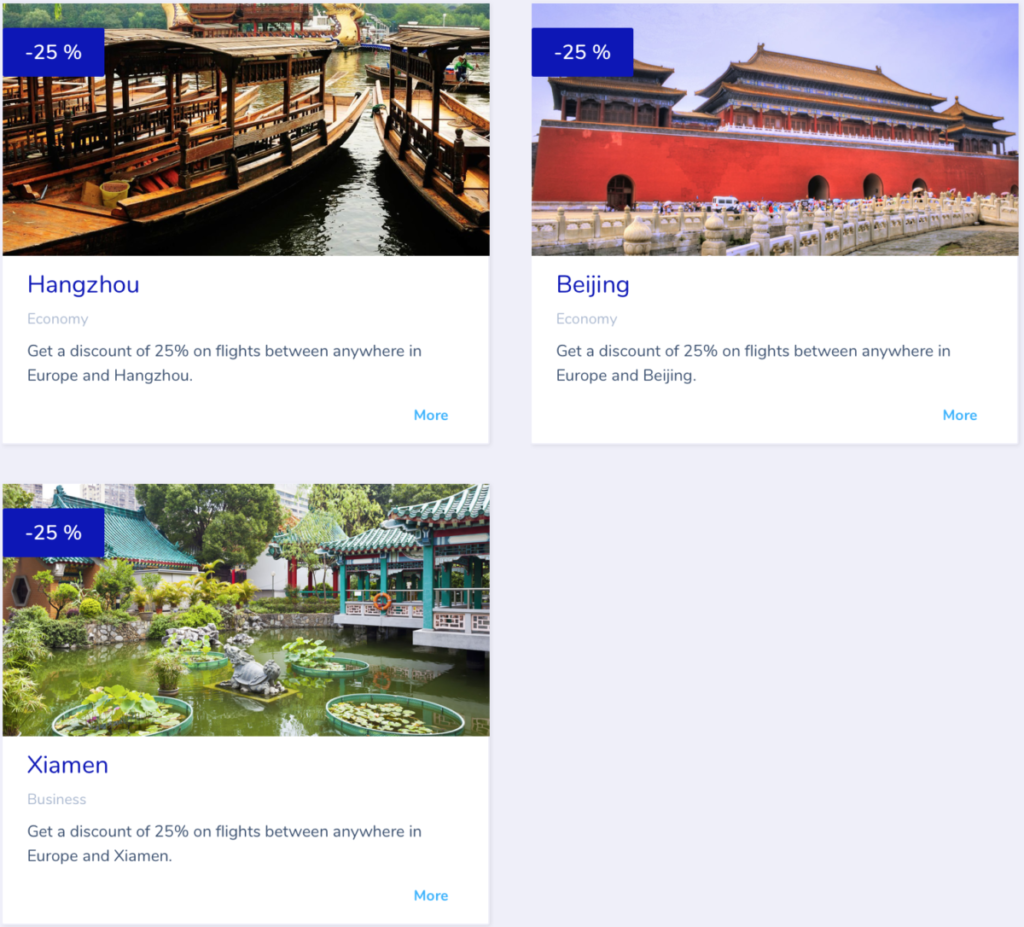
Task: Select the Beijing Forbidden City photo
Action: pos(775,129)
